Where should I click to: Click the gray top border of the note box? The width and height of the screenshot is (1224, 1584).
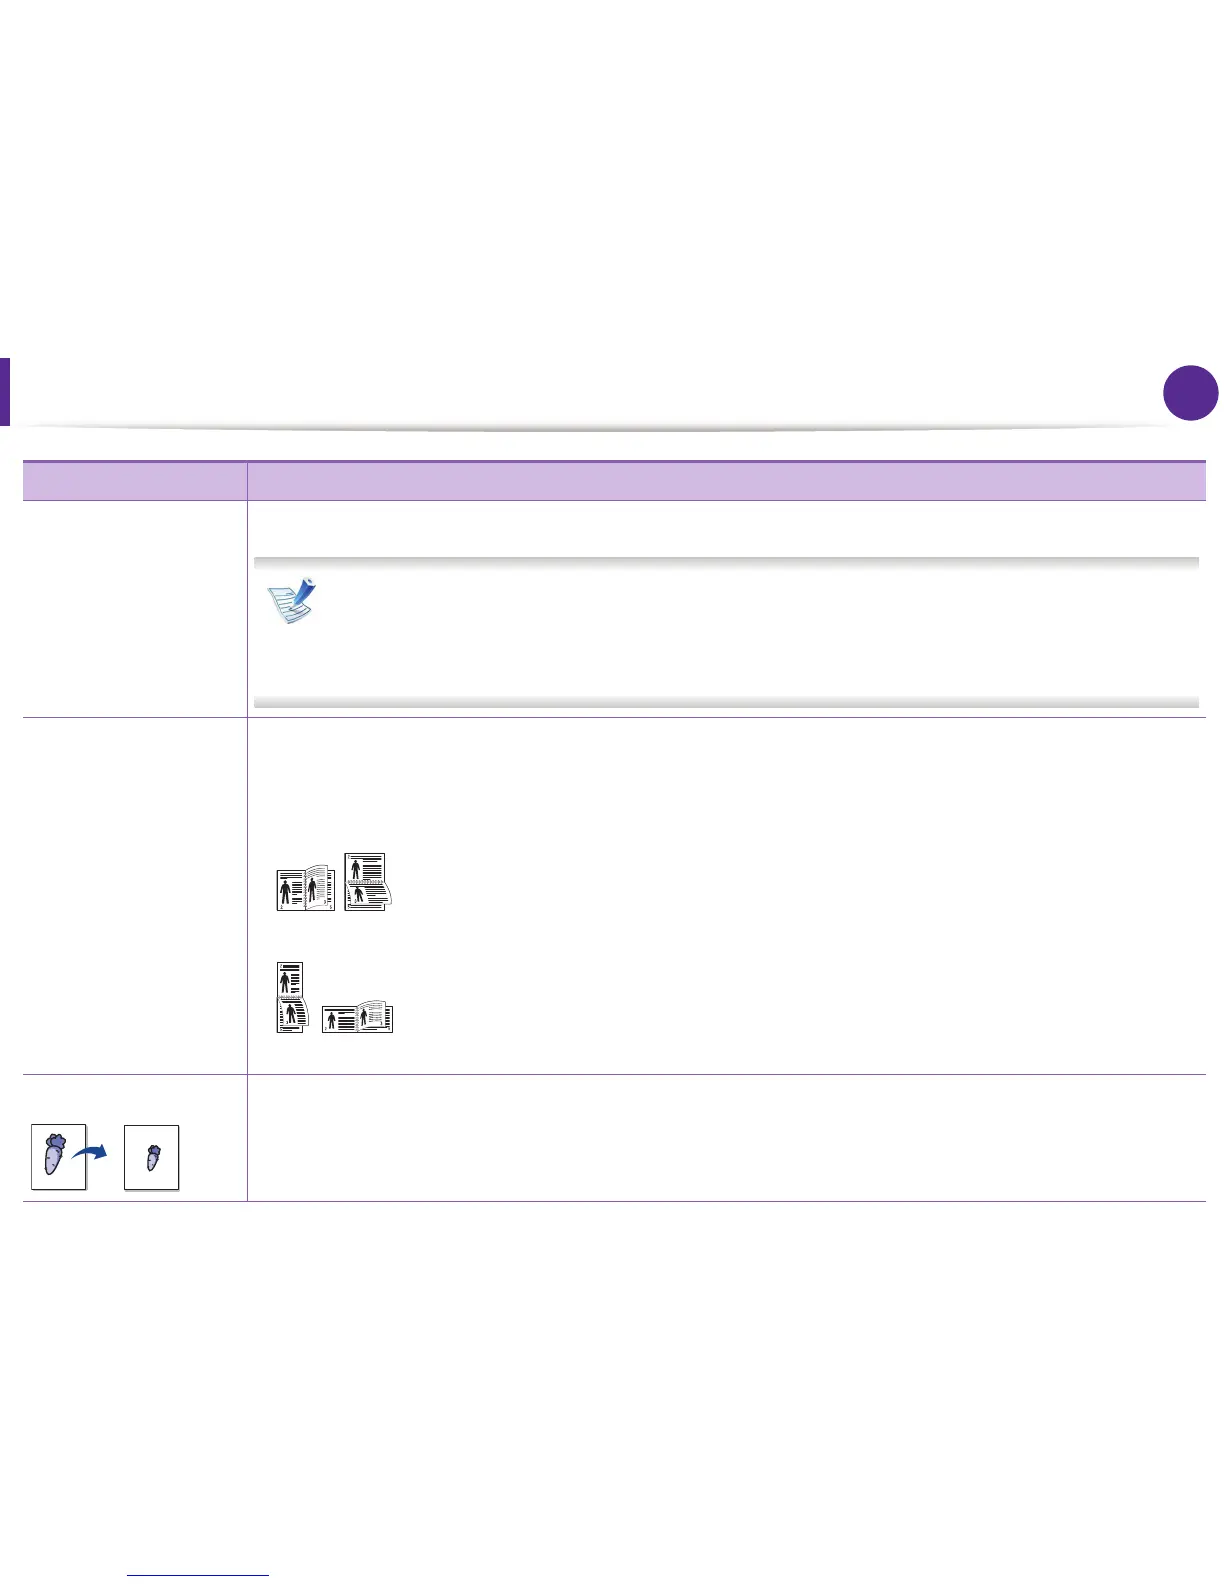[726, 563]
